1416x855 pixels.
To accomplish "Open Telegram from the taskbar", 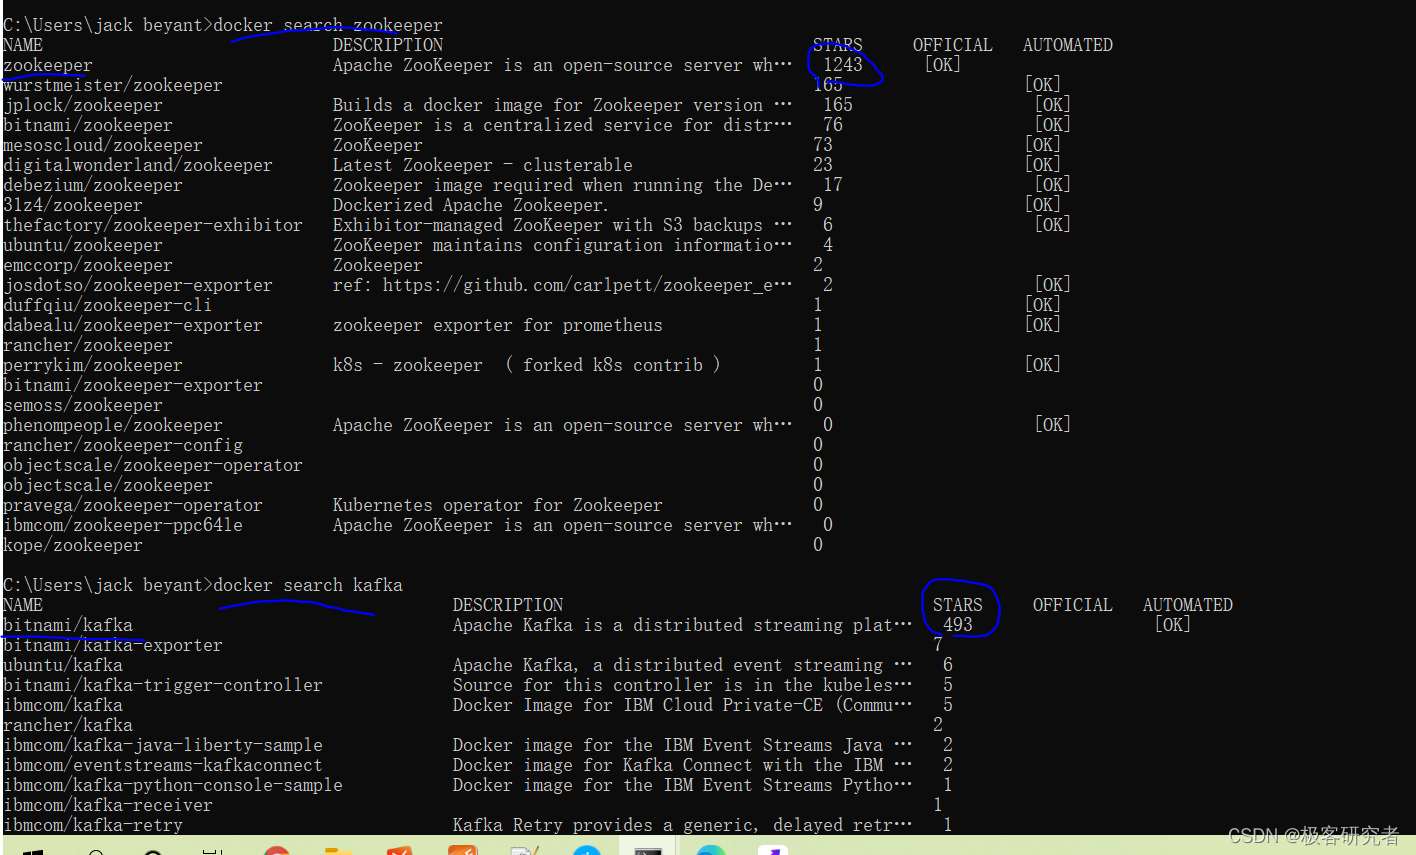I will point(587,850).
